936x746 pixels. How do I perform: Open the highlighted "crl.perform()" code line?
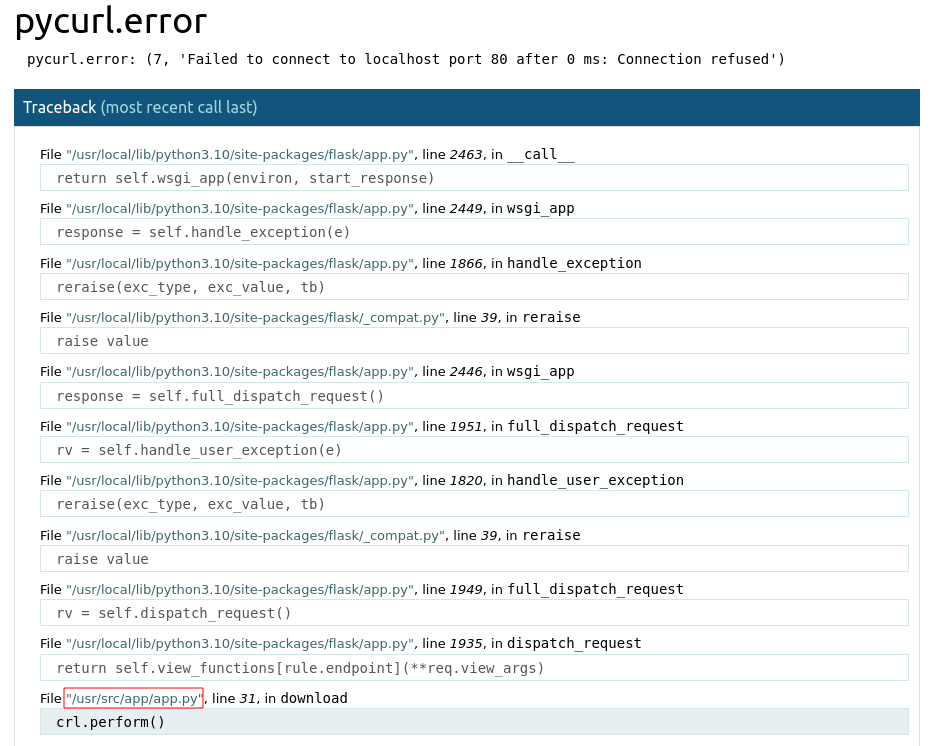coord(474,722)
